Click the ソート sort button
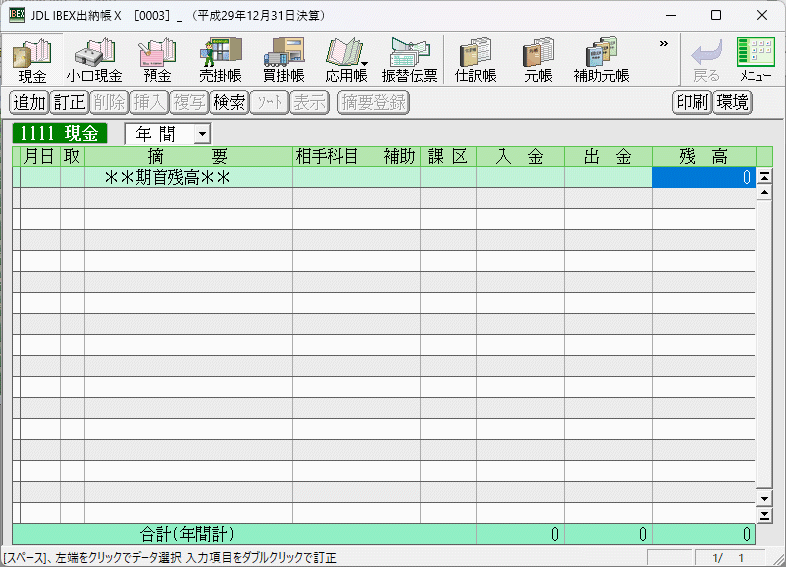786x567 pixels. point(269,102)
